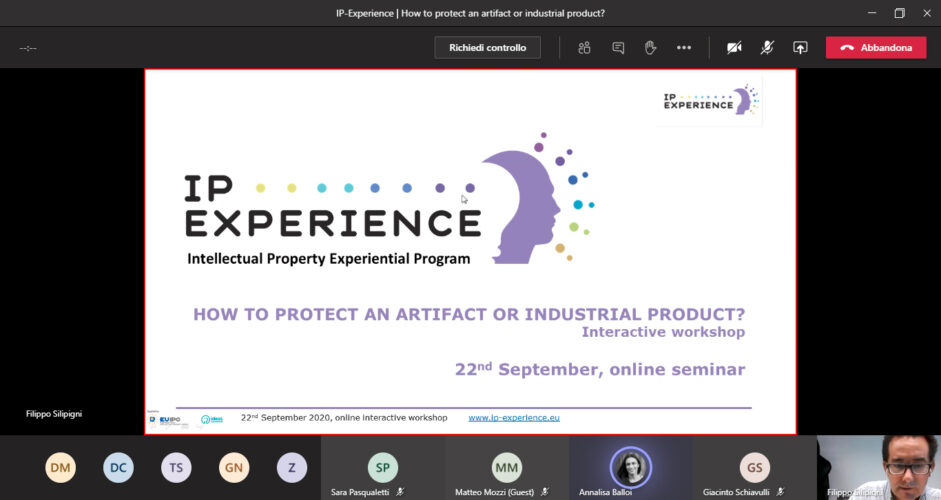Click the window title text
941x500 pixels.
(470, 13)
